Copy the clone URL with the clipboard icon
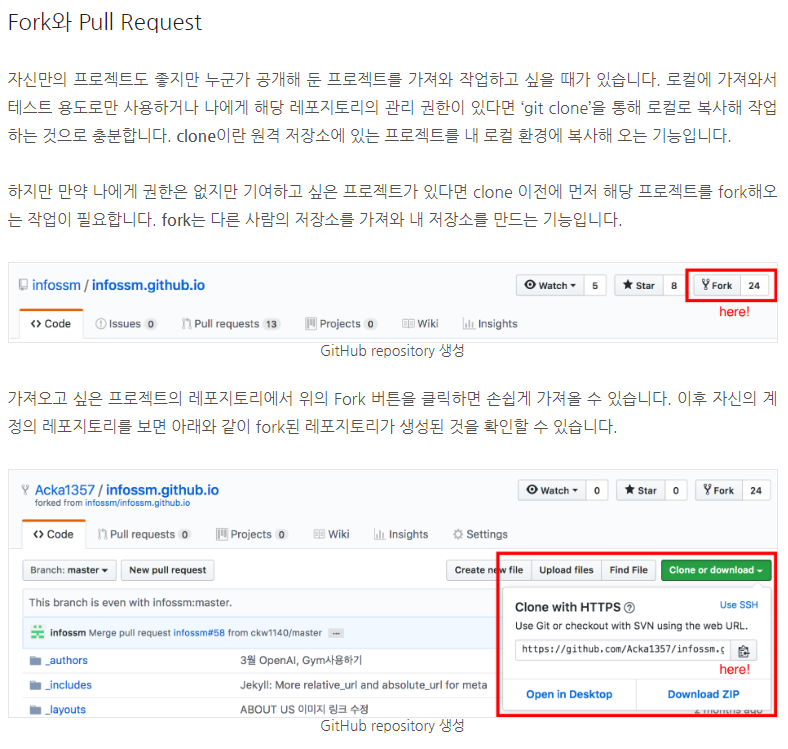This screenshot has width=788, height=749. click(744, 650)
